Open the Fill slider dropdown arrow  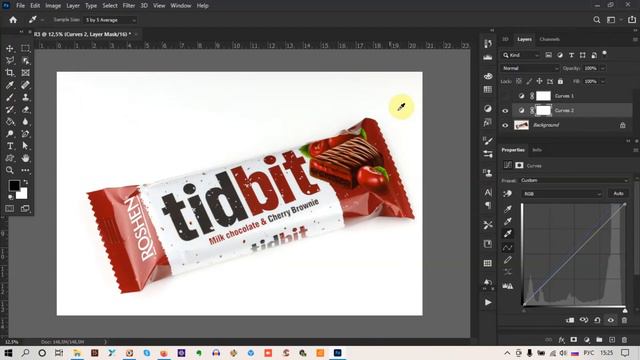(603, 81)
